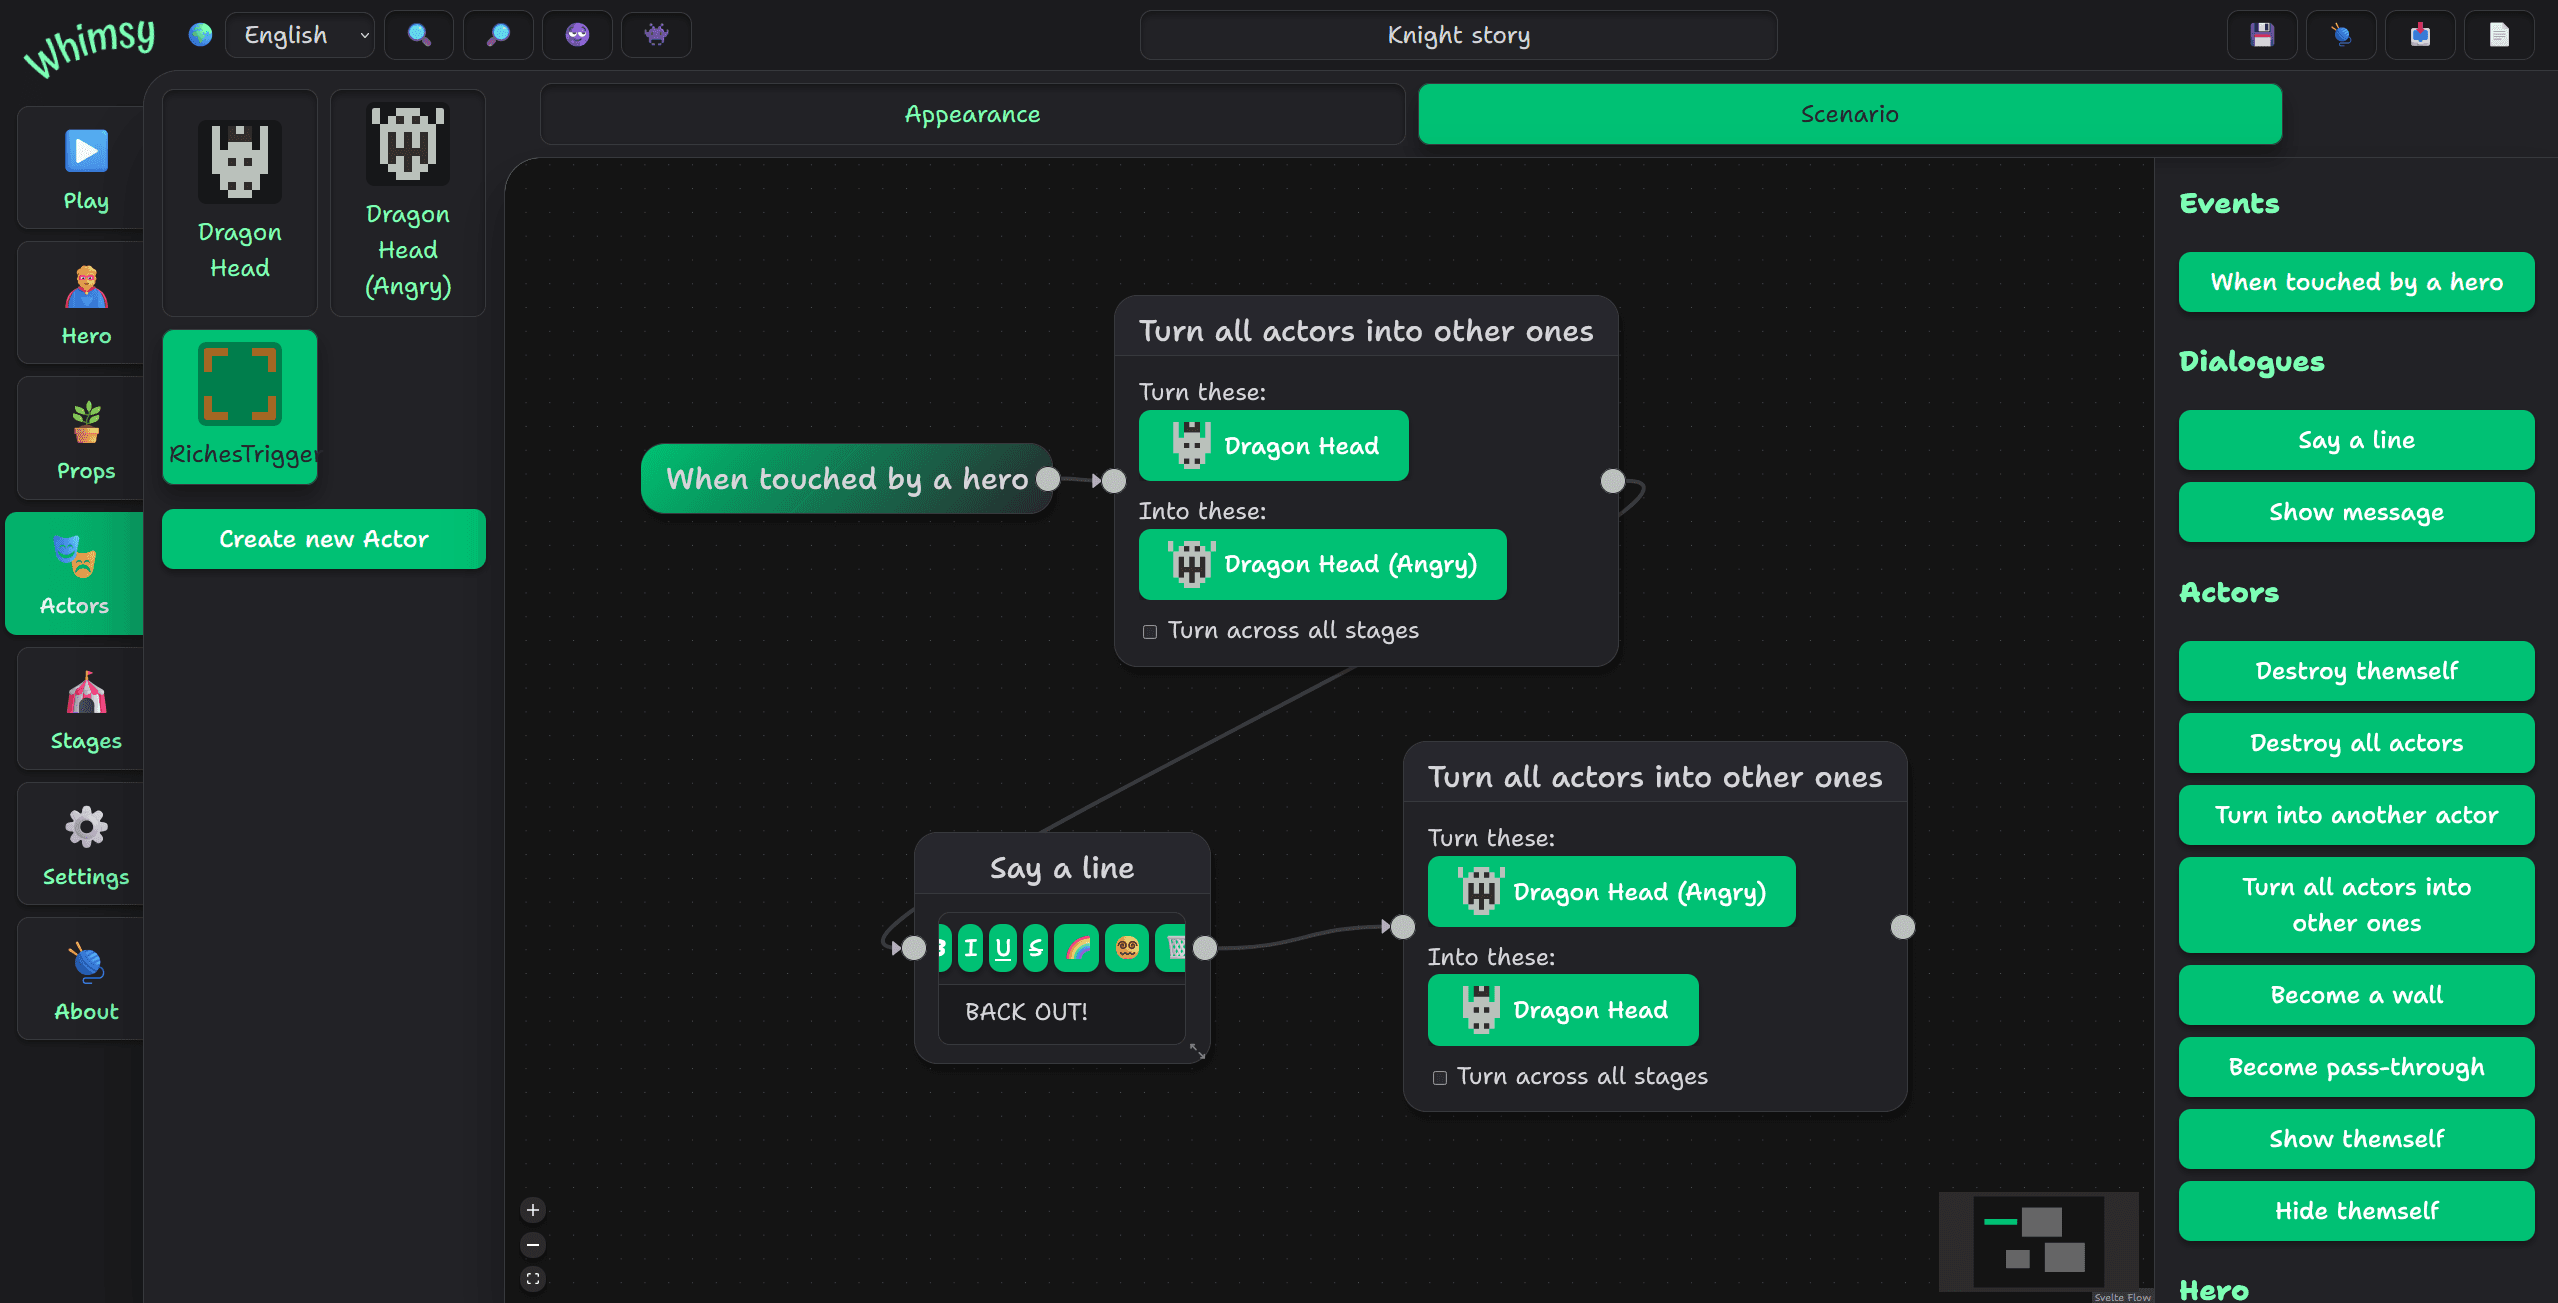Add a Show message dialogue block
This screenshot has width=2558, height=1303.
(x=2356, y=512)
